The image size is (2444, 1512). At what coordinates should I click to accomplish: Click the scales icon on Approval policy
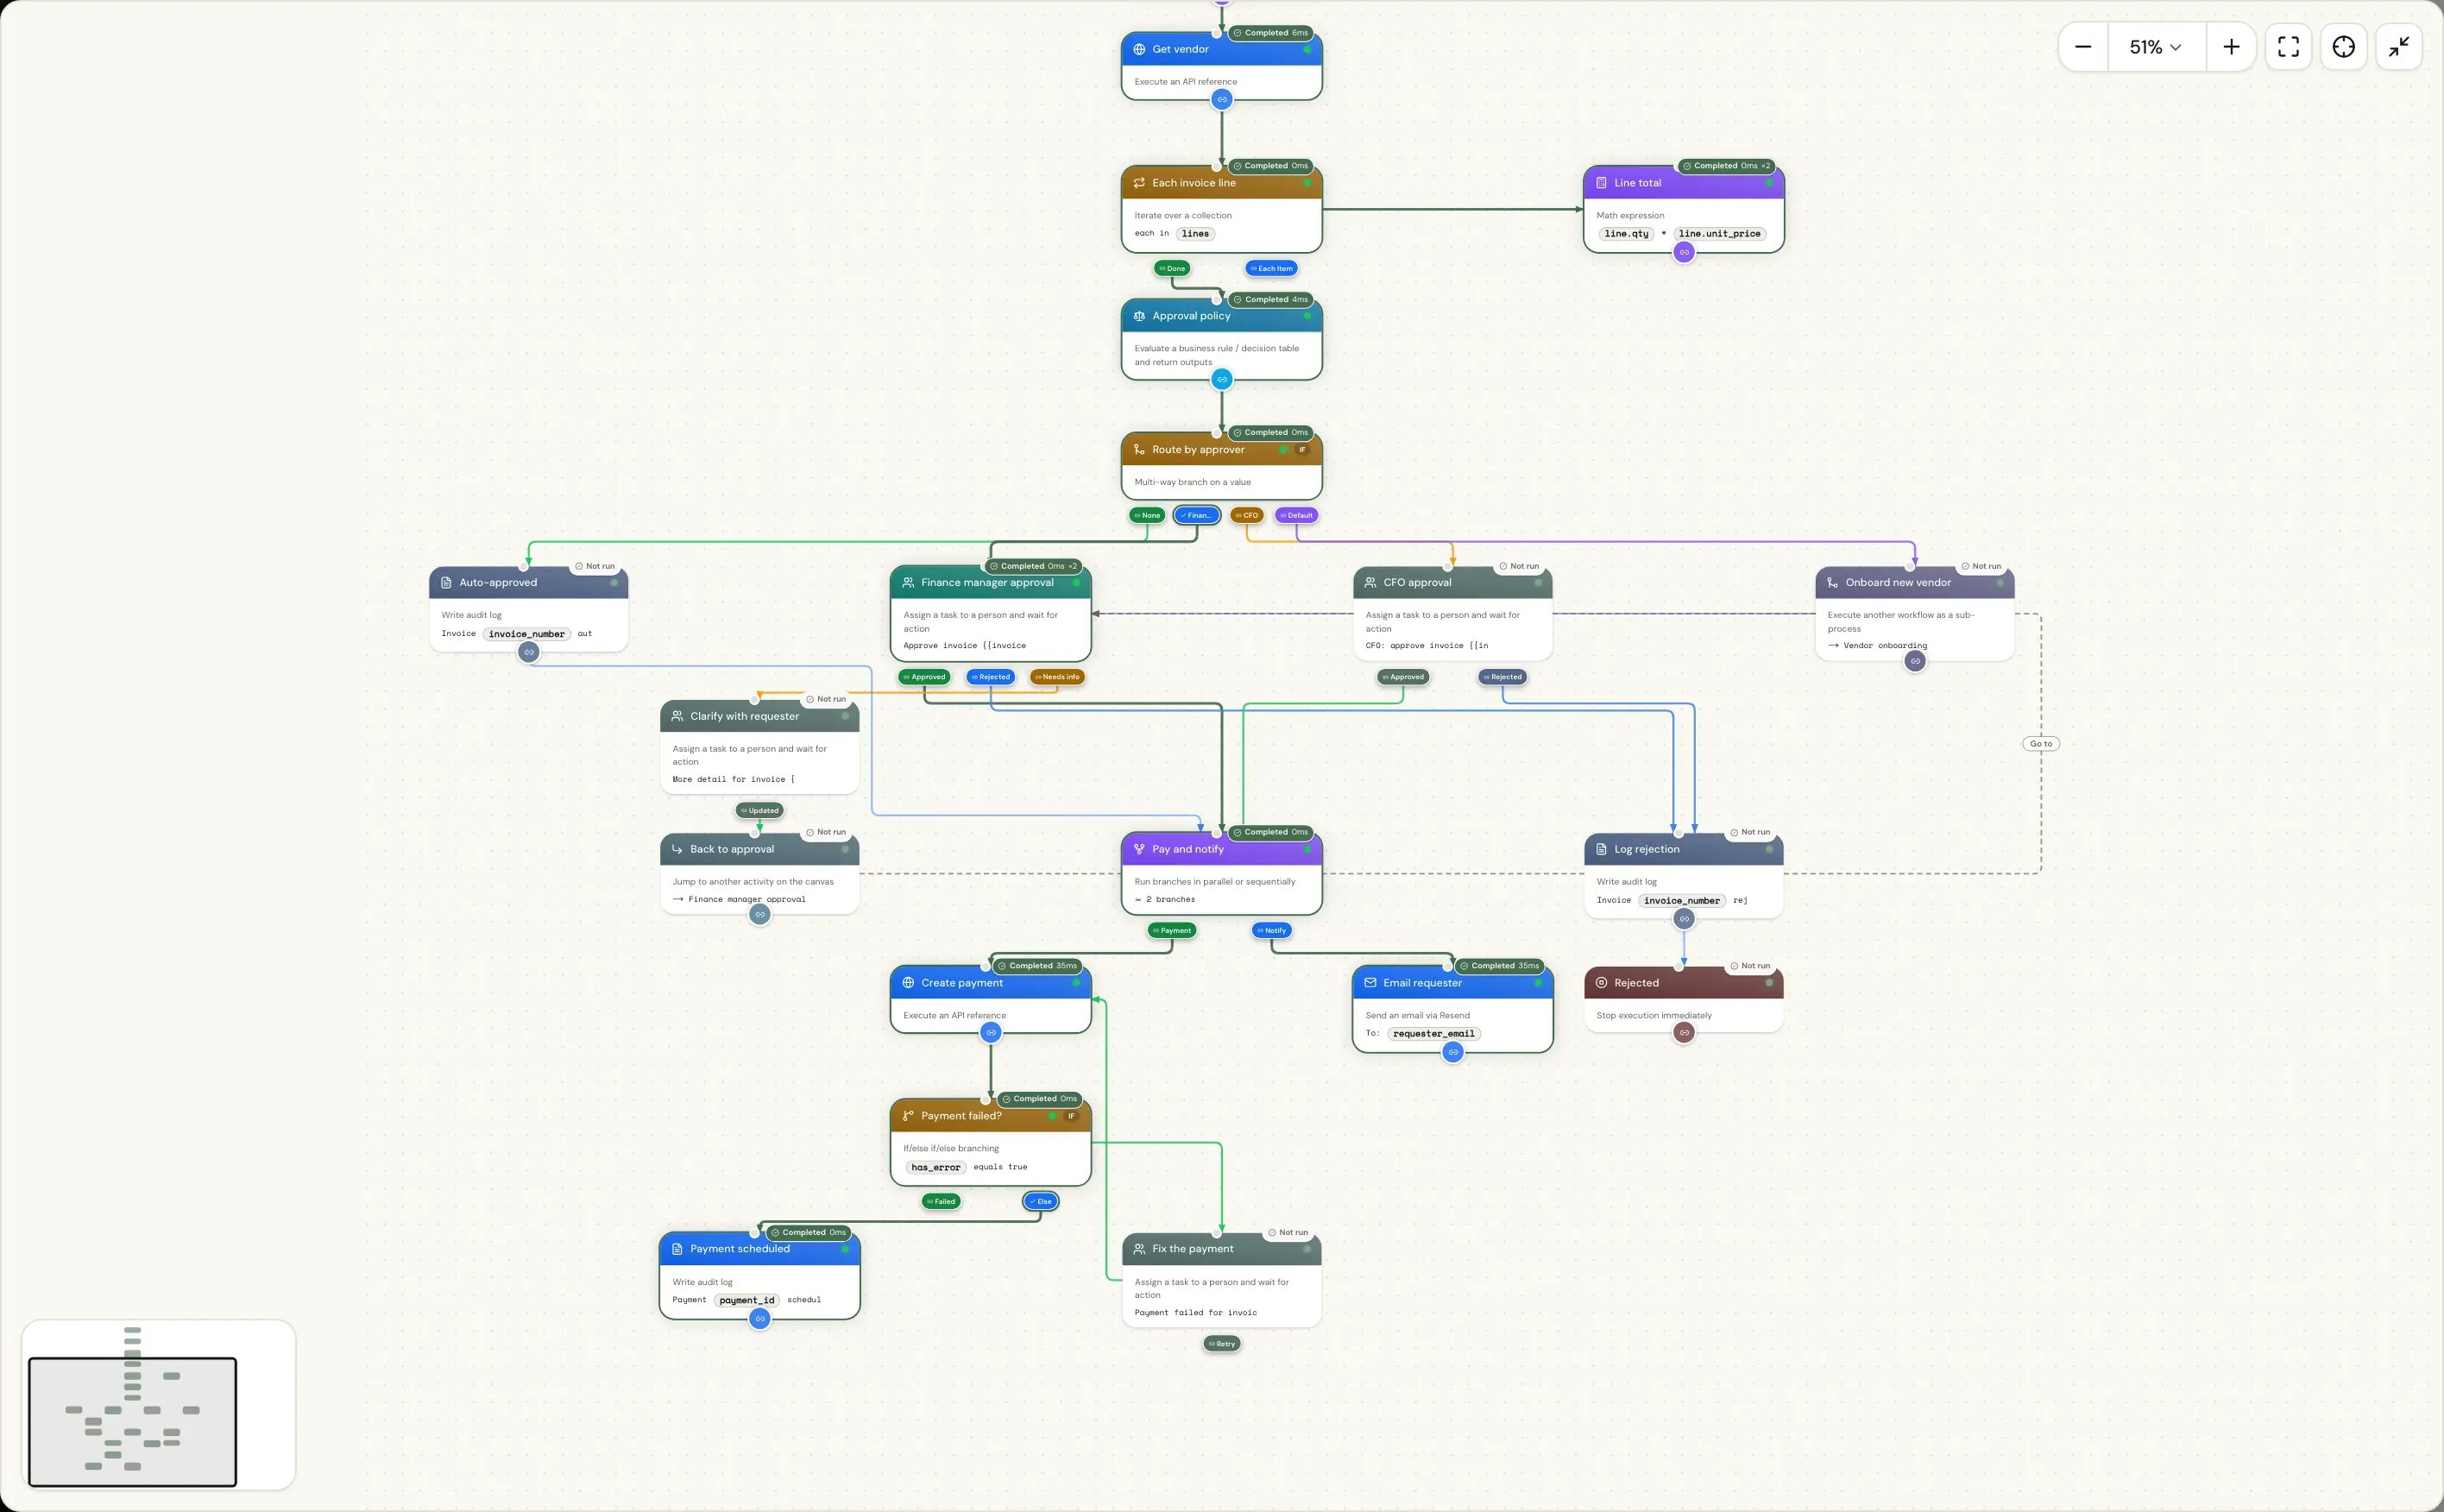[x=1139, y=316]
